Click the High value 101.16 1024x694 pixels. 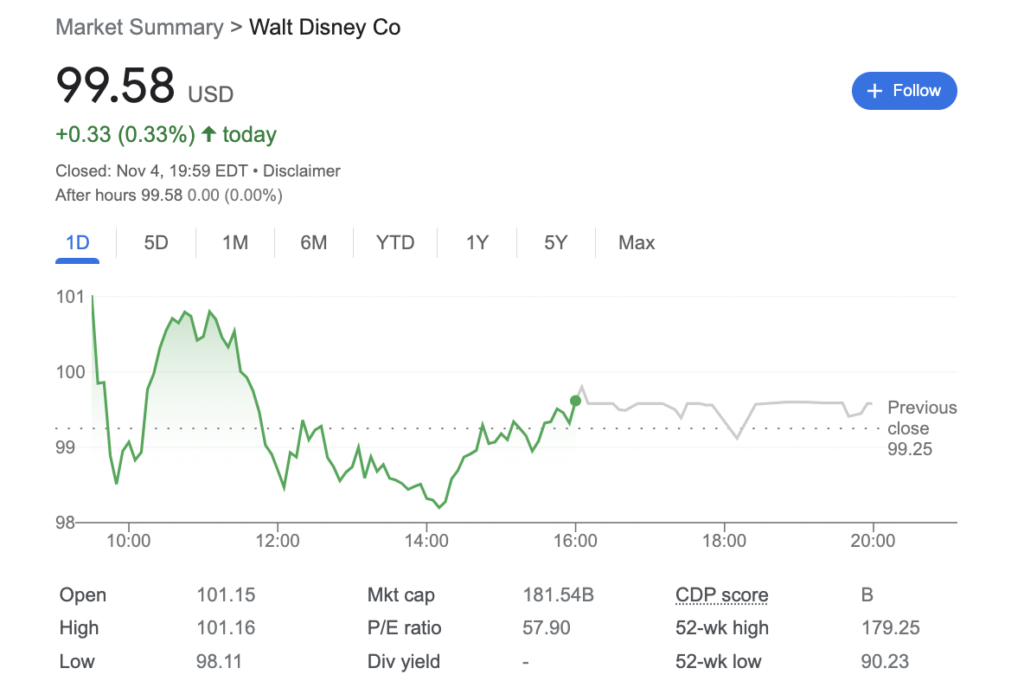coord(226,628)
